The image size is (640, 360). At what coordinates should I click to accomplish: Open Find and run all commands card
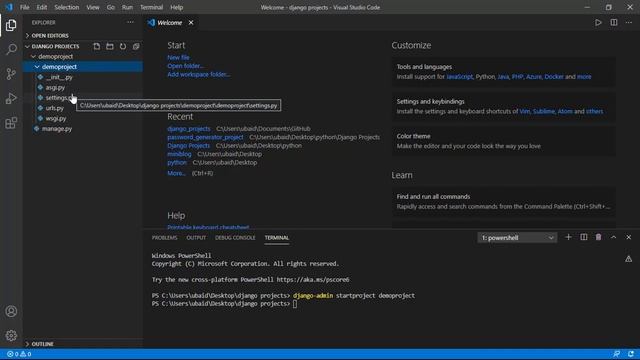click(504, 202)
